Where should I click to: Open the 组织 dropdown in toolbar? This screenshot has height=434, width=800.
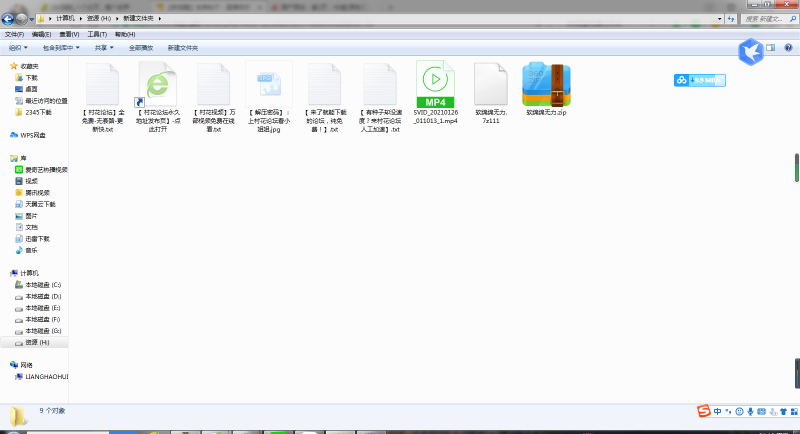(18, 47)
